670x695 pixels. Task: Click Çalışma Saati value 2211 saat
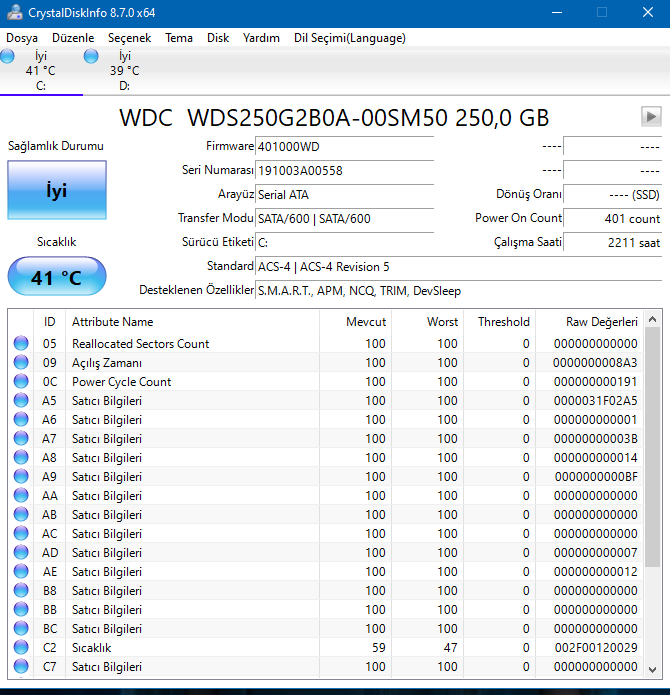click(612, 242)
